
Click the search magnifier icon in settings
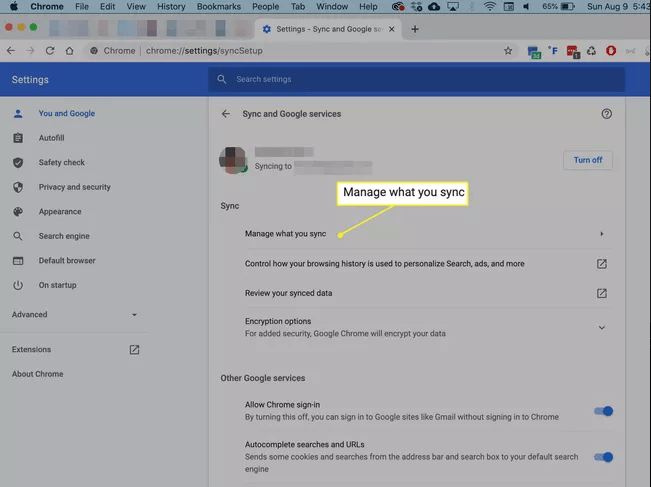(222, 79)
